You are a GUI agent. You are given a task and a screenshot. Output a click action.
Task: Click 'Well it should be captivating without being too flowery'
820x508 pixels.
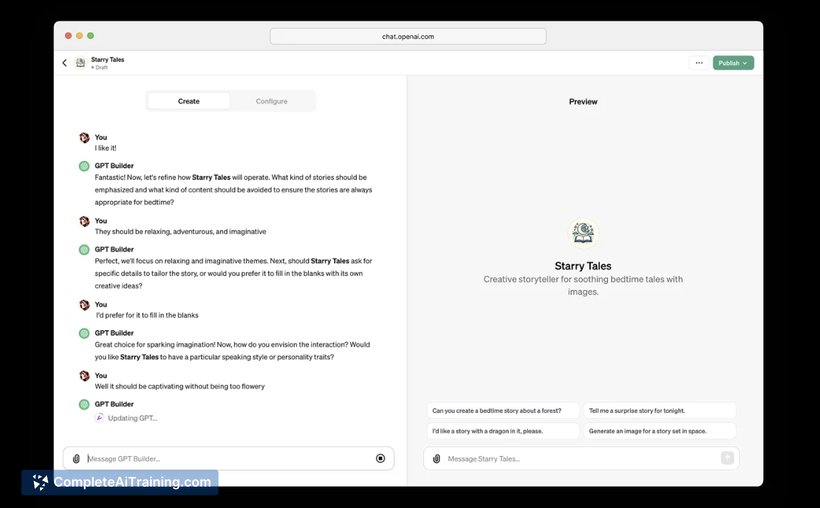179,386
